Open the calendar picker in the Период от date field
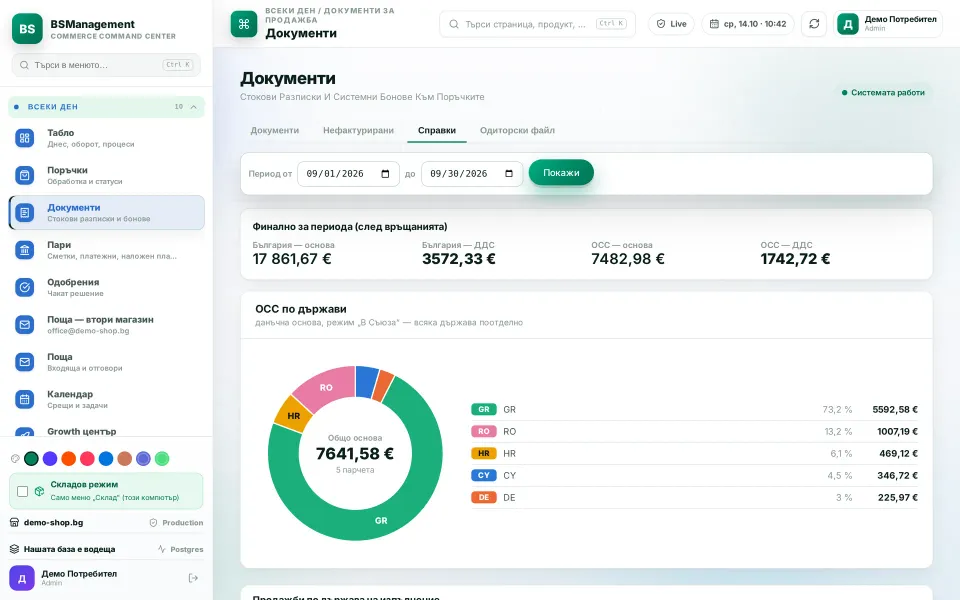 (x=385, y=174)
